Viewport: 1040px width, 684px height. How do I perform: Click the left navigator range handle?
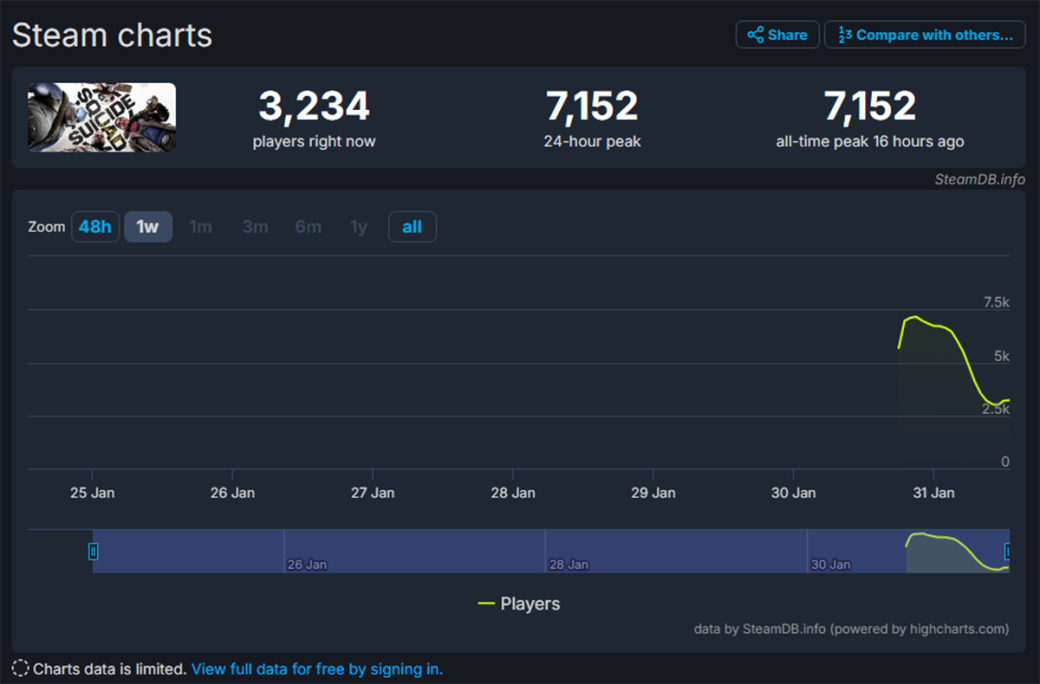coord(93,551)
